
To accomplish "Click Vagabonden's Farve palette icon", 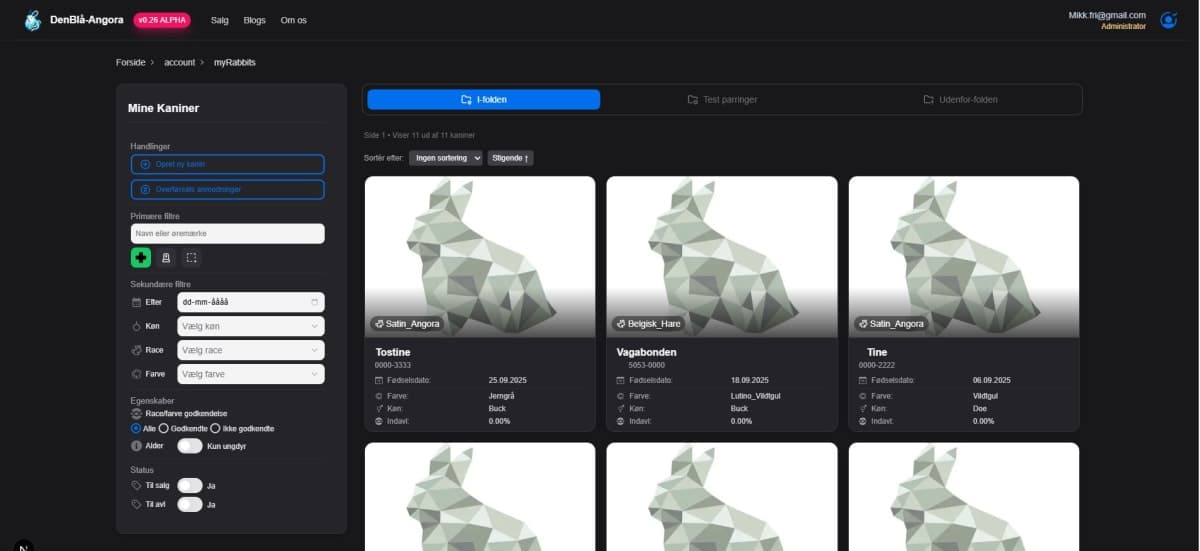I will tap(622, 396).
